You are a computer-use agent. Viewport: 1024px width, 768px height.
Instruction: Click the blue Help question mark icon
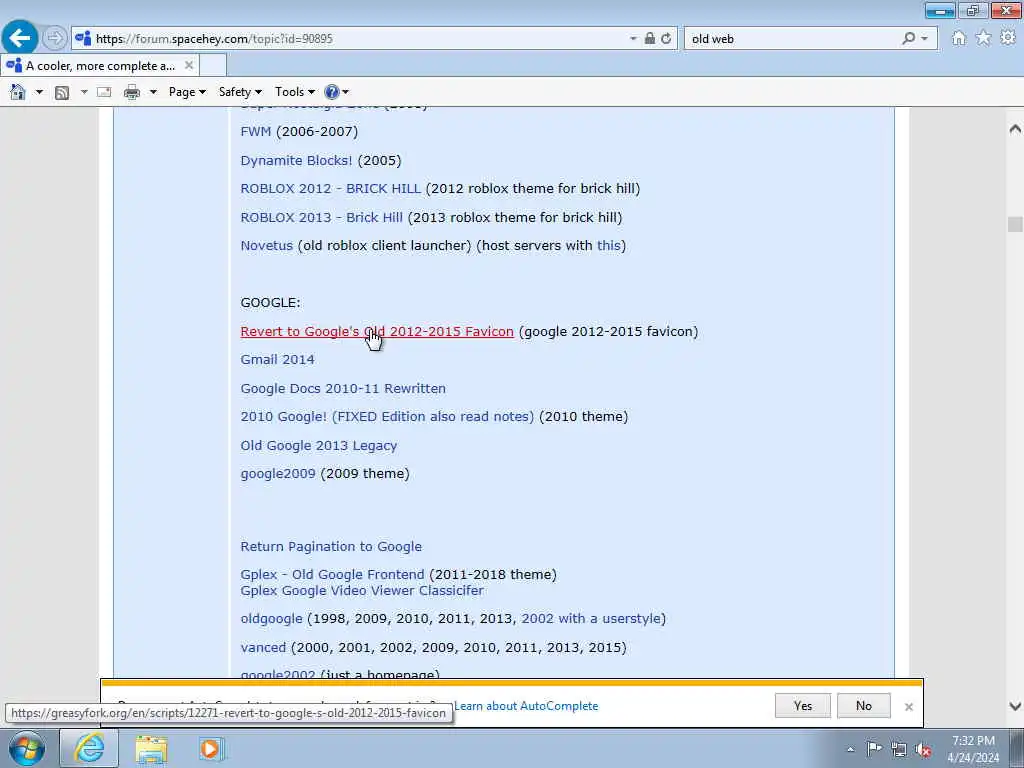pyautogui.click(x=332, y=92)
